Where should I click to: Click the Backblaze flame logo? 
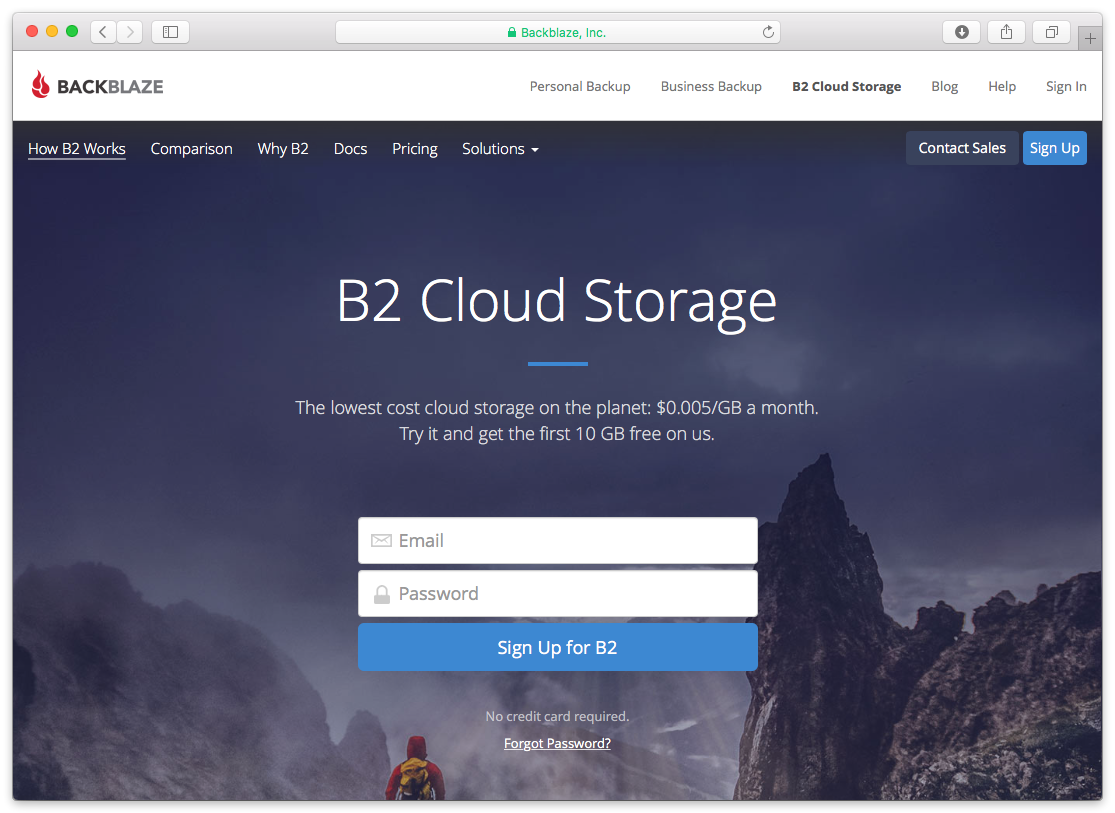(41, 85)
